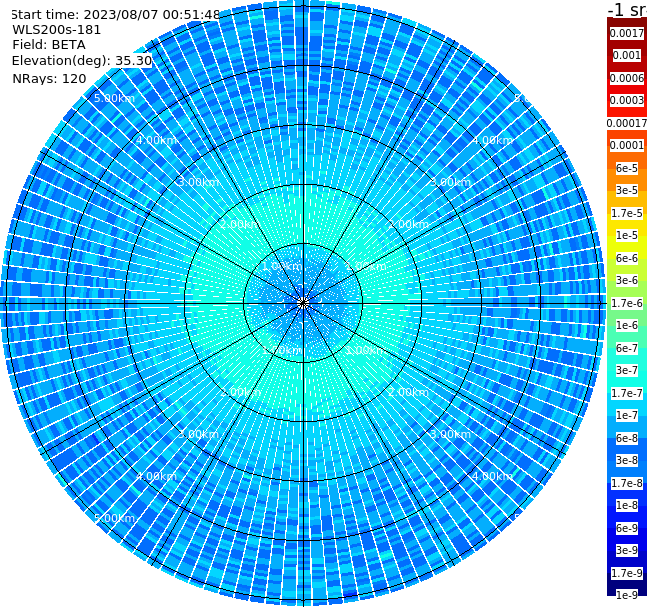Pick the 4.00km ring label in lower-right quadrant
Viewport: 647px width, 607px height.
coord(493,476)
